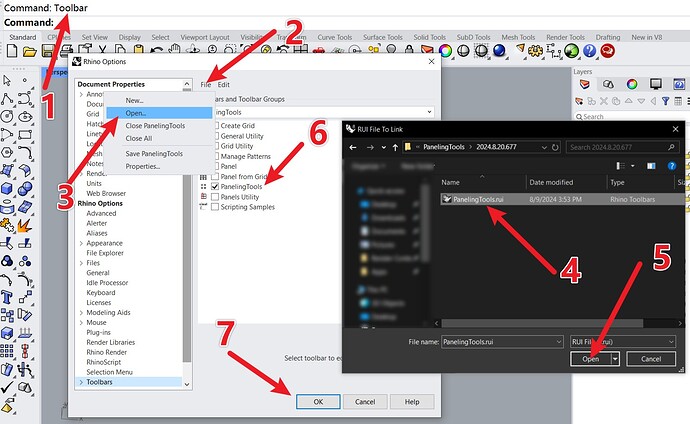Select the Rectangle tool in left sidebar
Image resolution: width=690 pixels, height=424 pixels.
(x=25, y=135)
